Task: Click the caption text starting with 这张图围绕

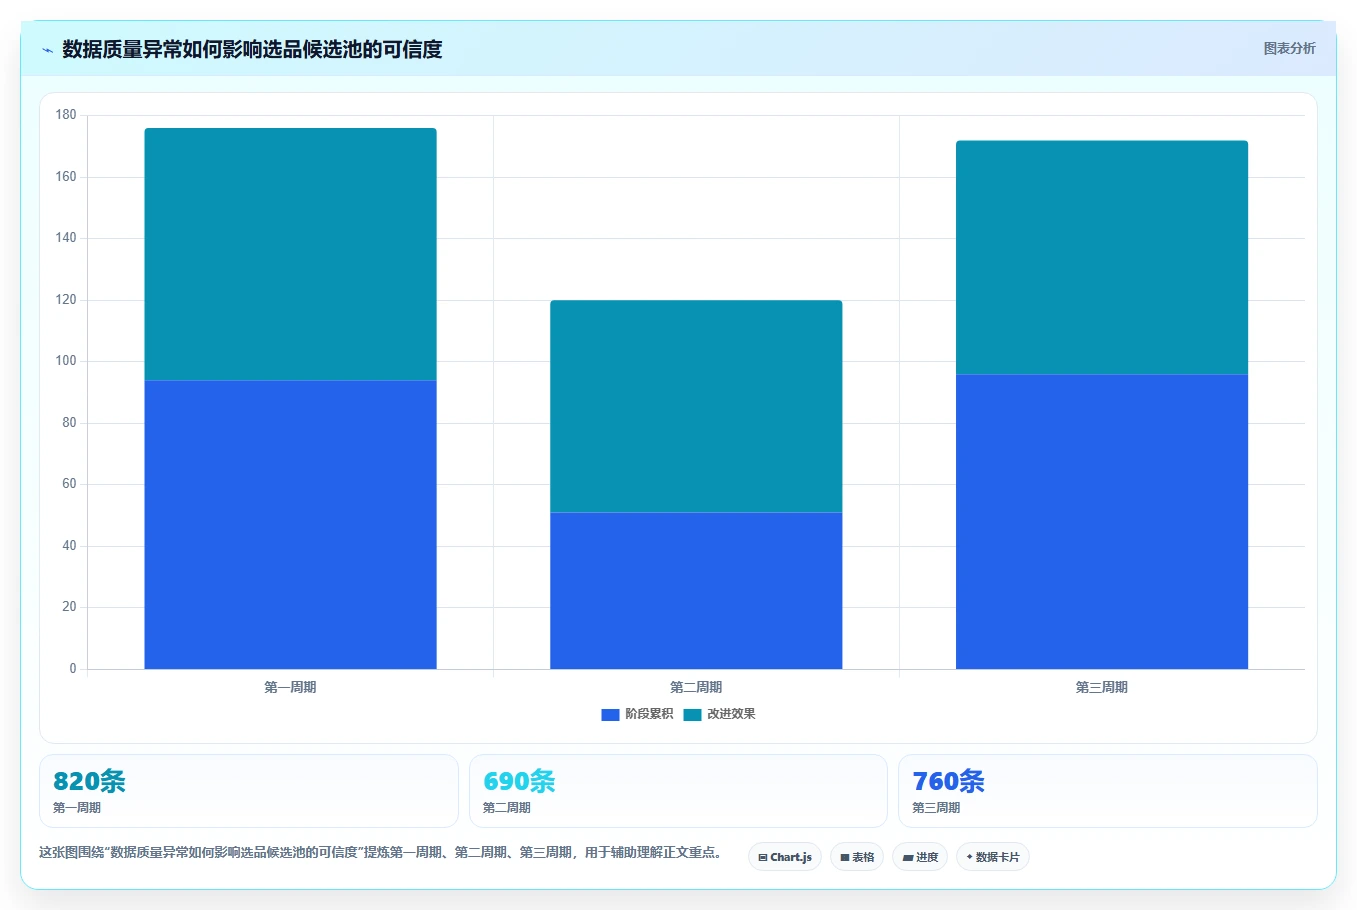Action: [x=380, y=852]
